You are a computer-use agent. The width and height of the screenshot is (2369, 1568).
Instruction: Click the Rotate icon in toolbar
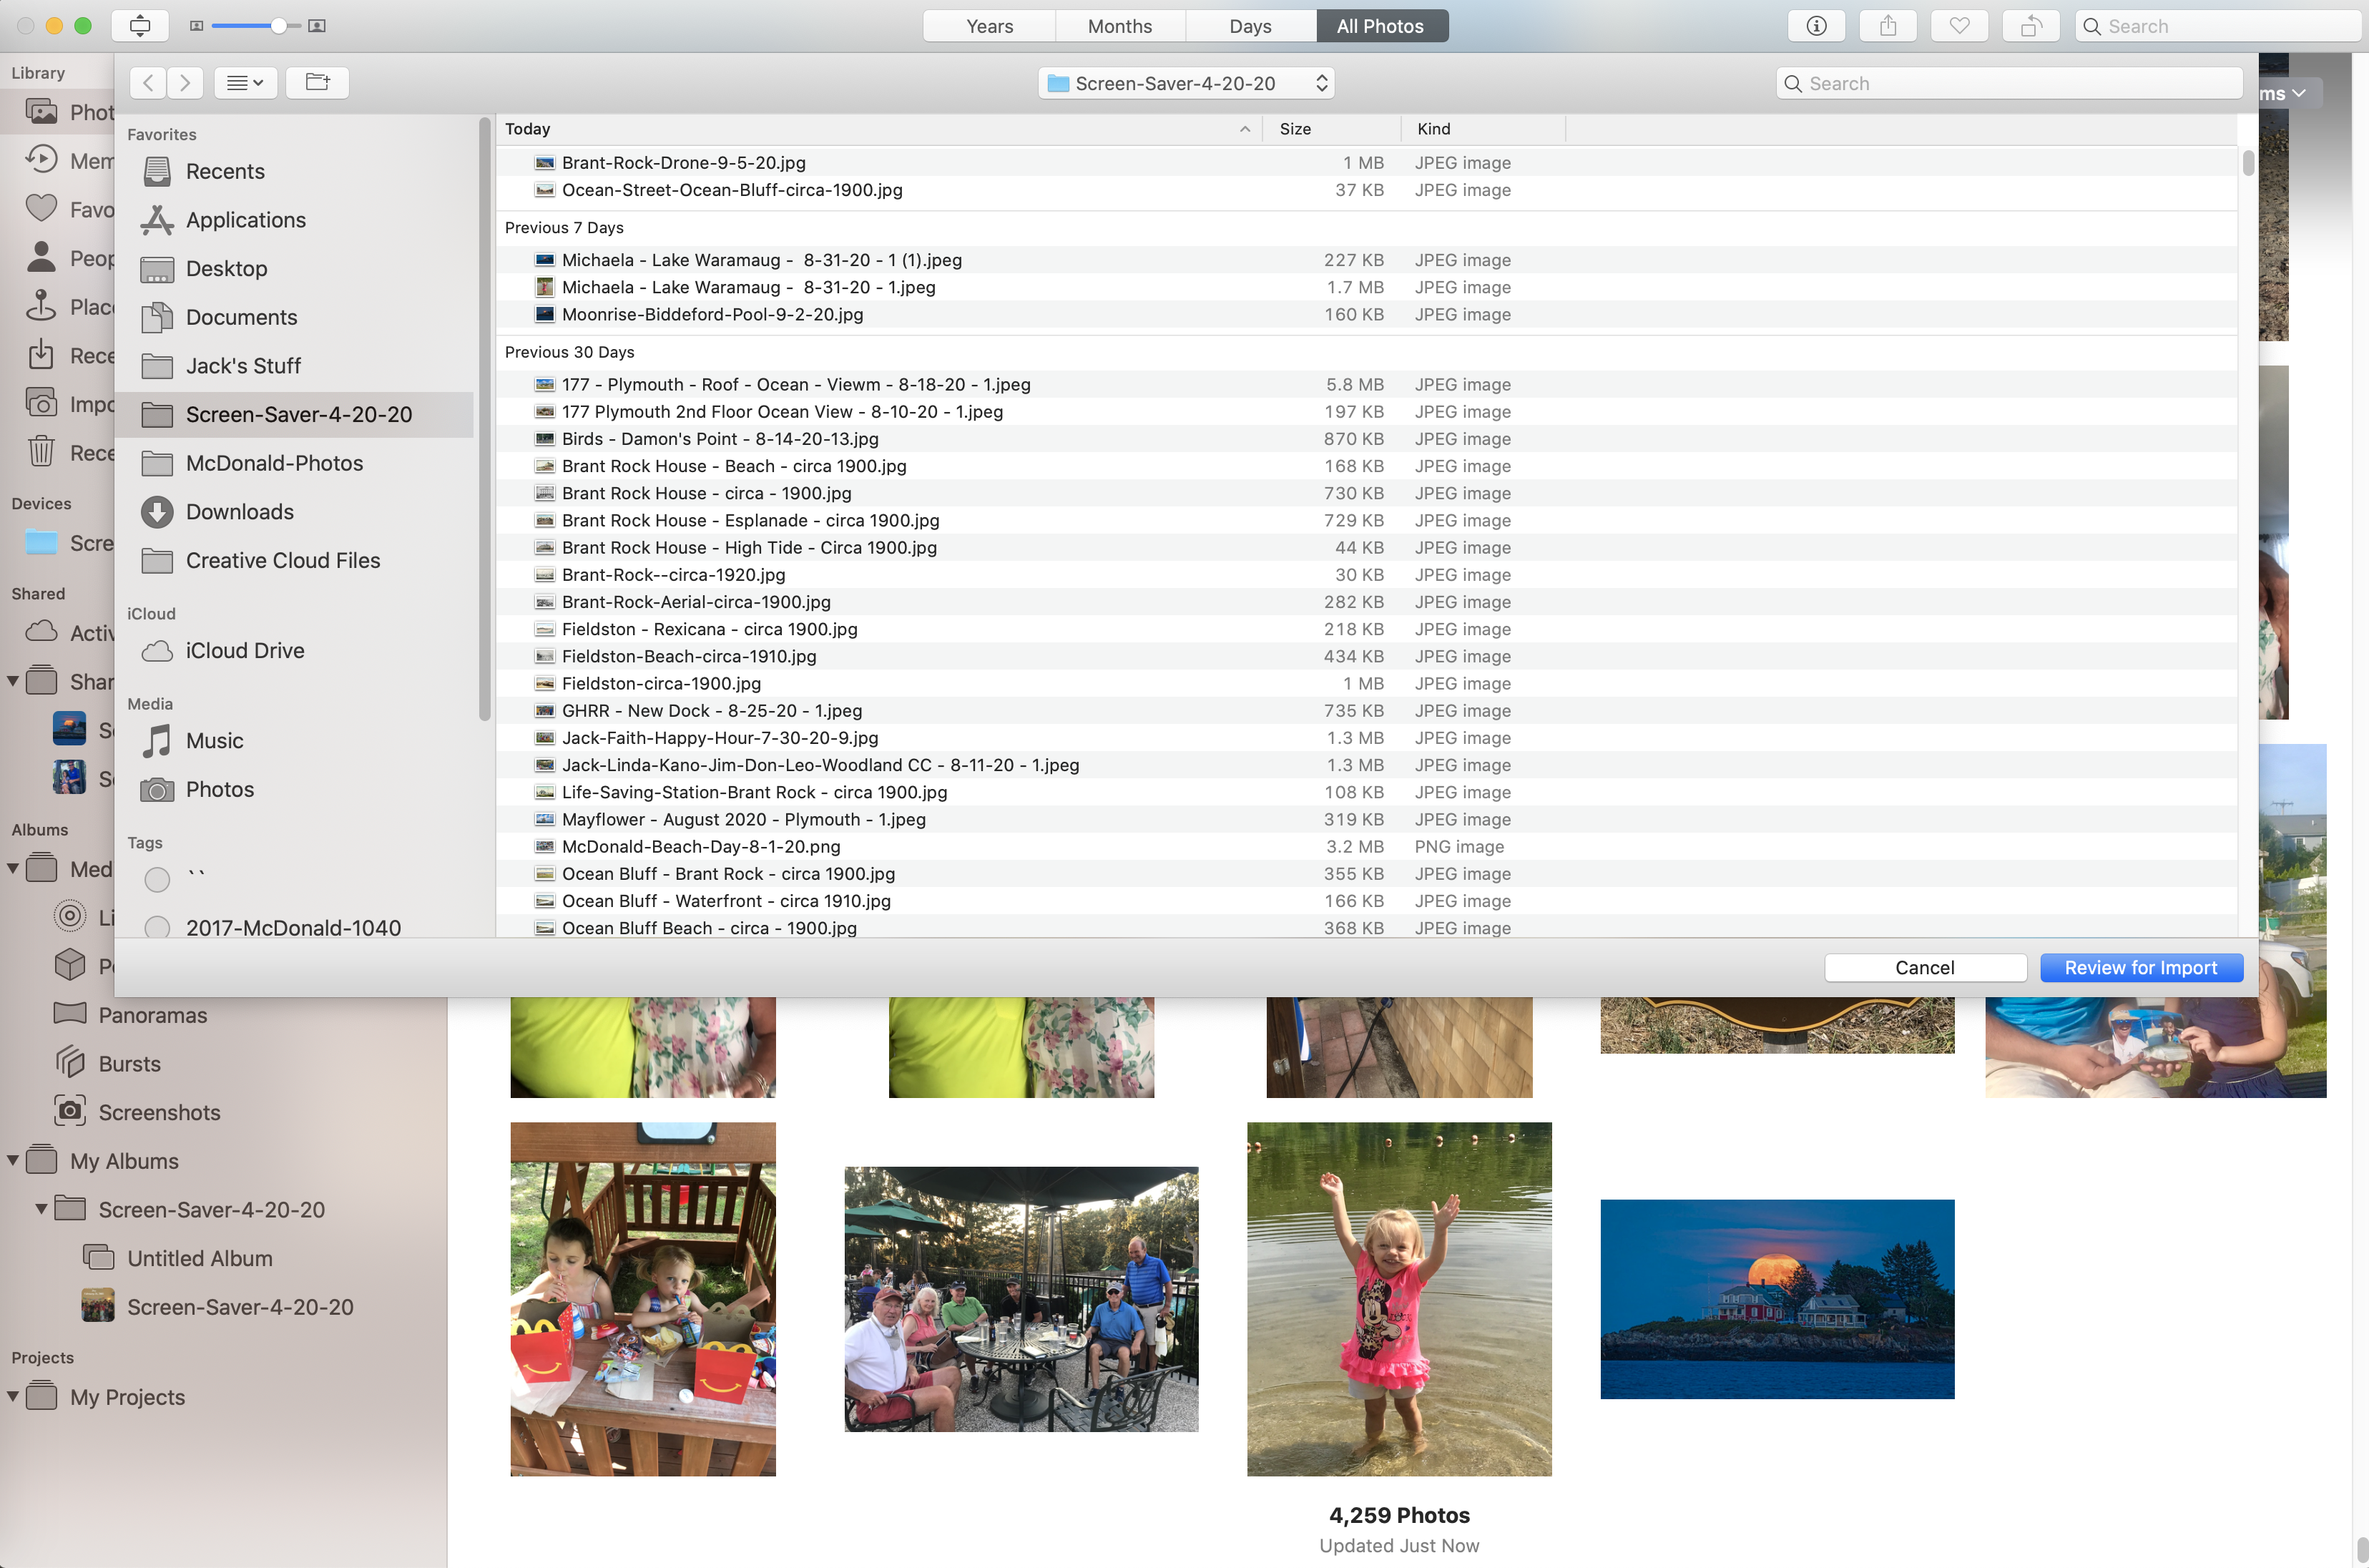2030,26
